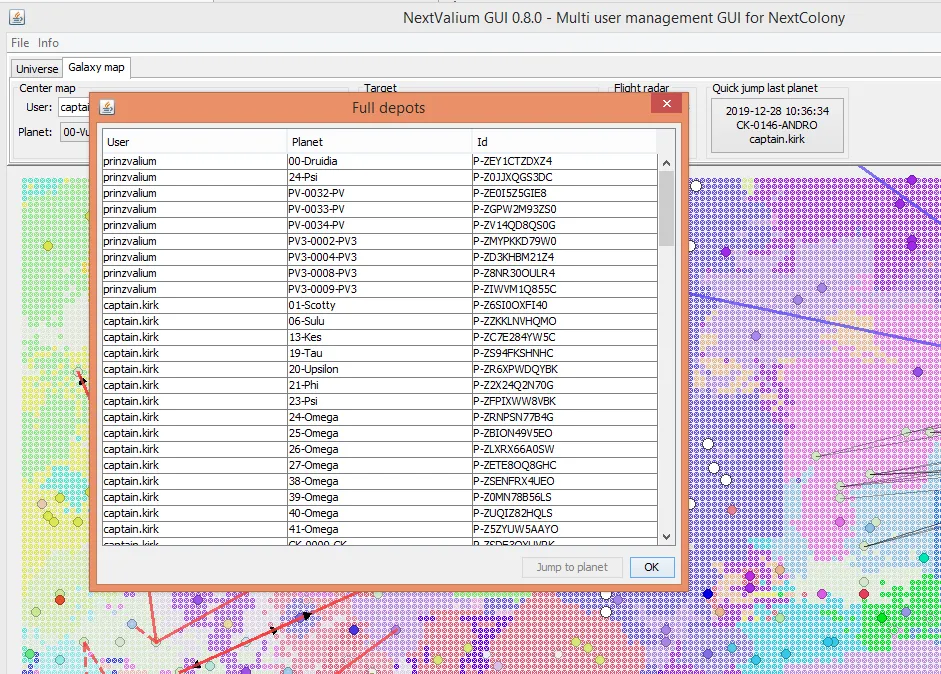Click Id cell P-ZZKKLNVHQMO
This screenshot has height=674, width=941.
(564, 322)
